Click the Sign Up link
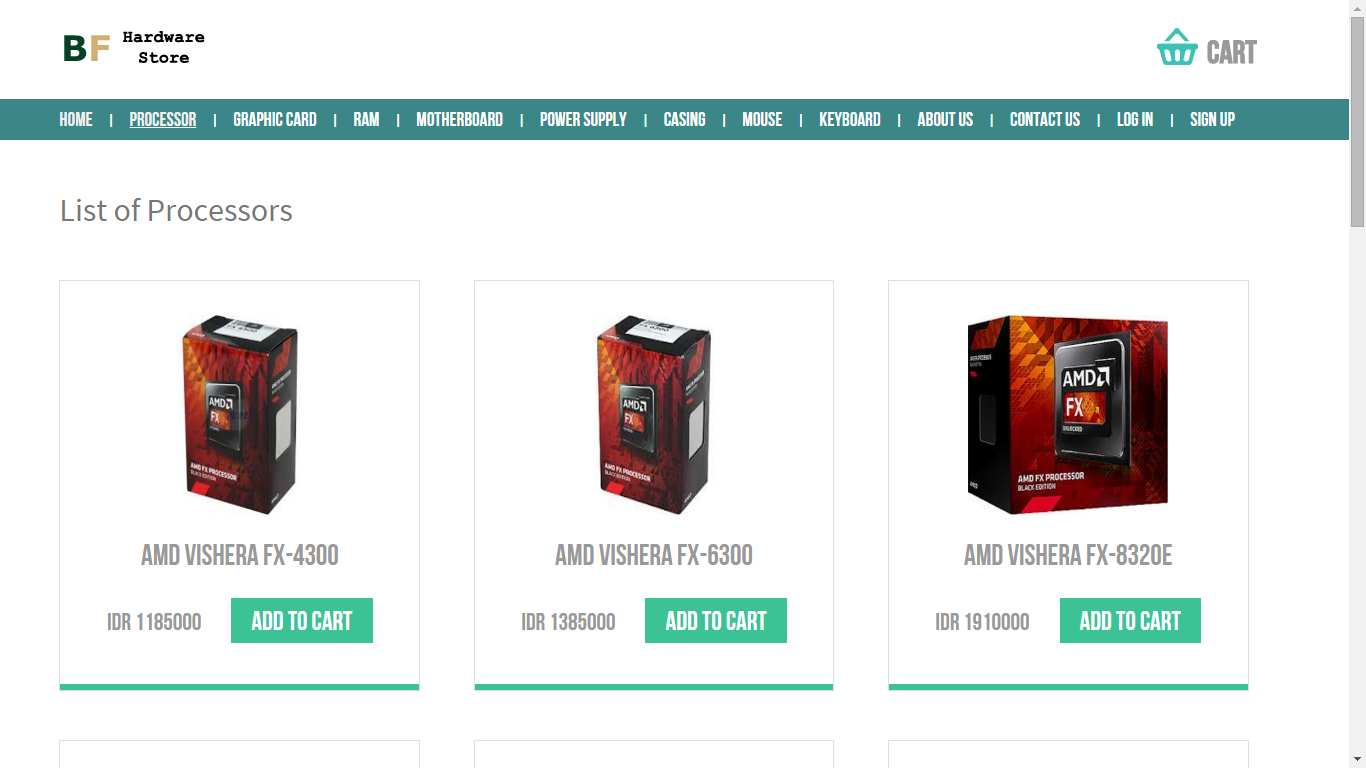Image resolution: width=1366 pixels, height=768 pixels. coord(1212,120)
